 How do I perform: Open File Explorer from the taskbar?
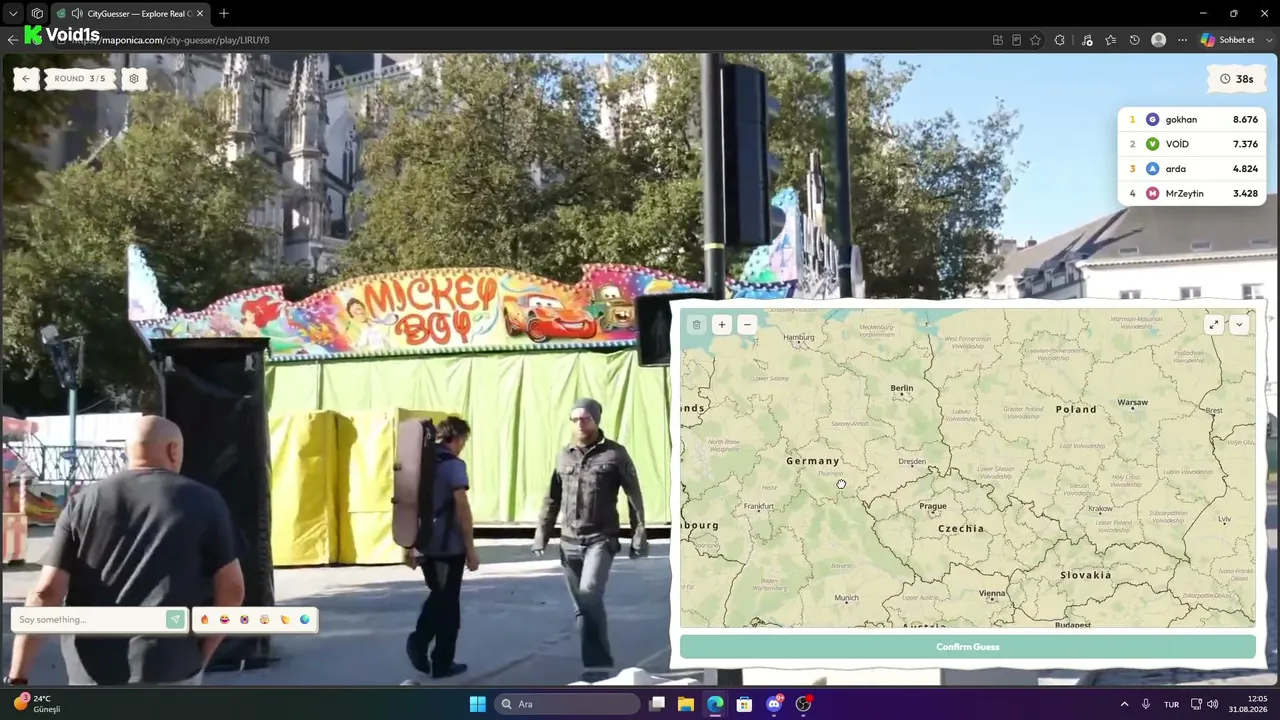[x=686, y=704]
